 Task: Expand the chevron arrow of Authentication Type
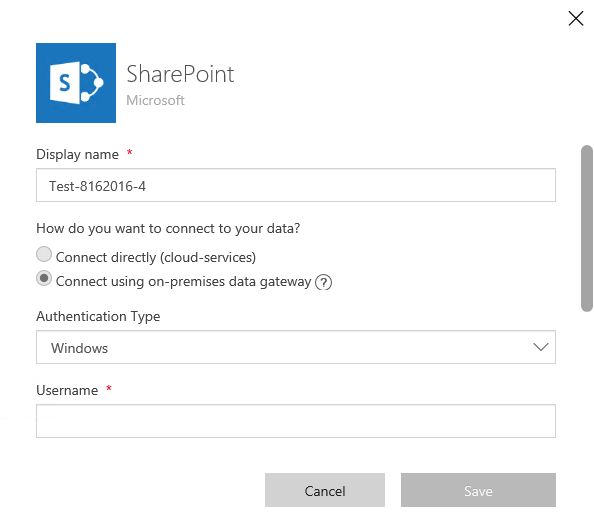pyautogui.click(x=541, y=347)
